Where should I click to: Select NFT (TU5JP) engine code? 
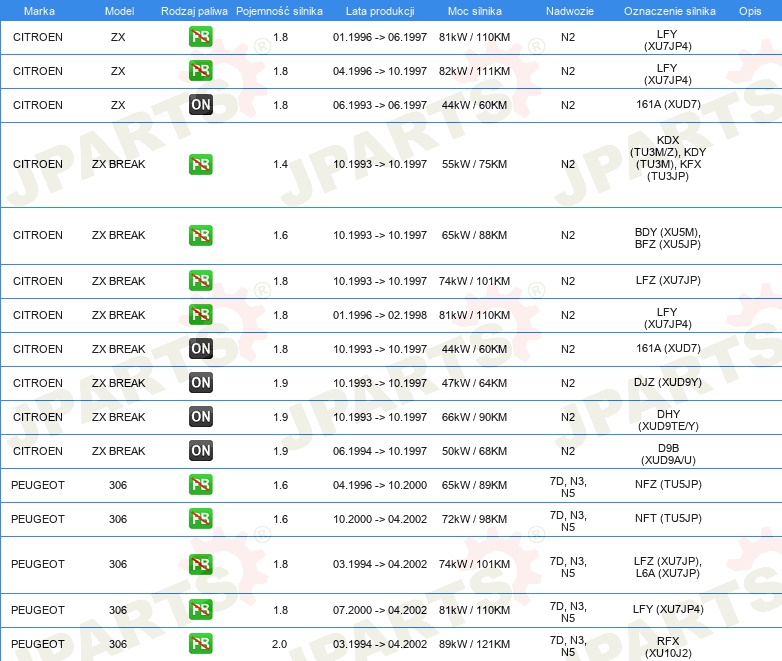point(668,518)
